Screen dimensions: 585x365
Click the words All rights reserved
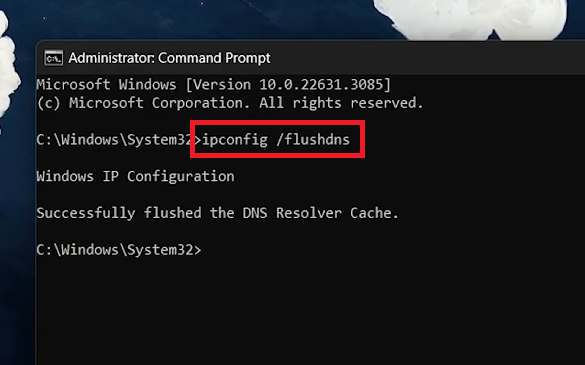click(x=341, y=103)
